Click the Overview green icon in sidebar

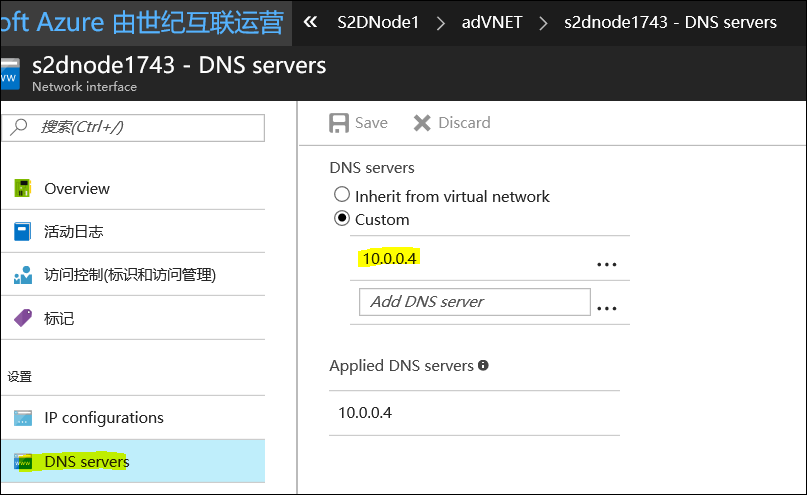(23, 189)
